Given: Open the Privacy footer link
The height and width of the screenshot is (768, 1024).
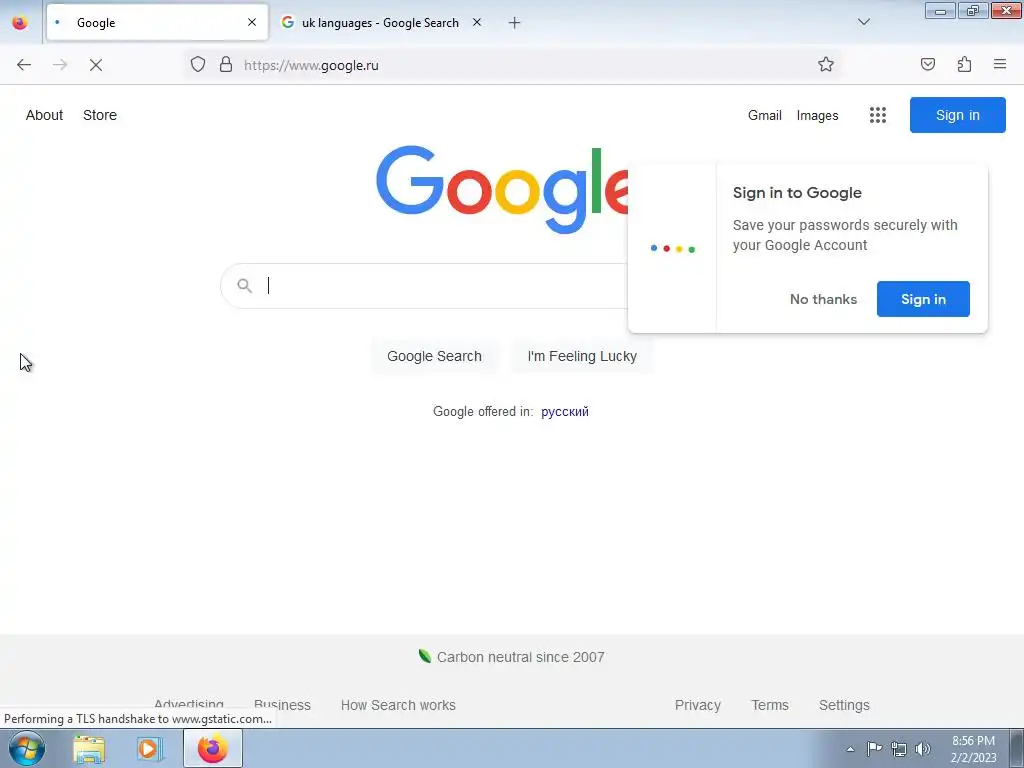Looking at the screenshot, I should coord(697,705).
